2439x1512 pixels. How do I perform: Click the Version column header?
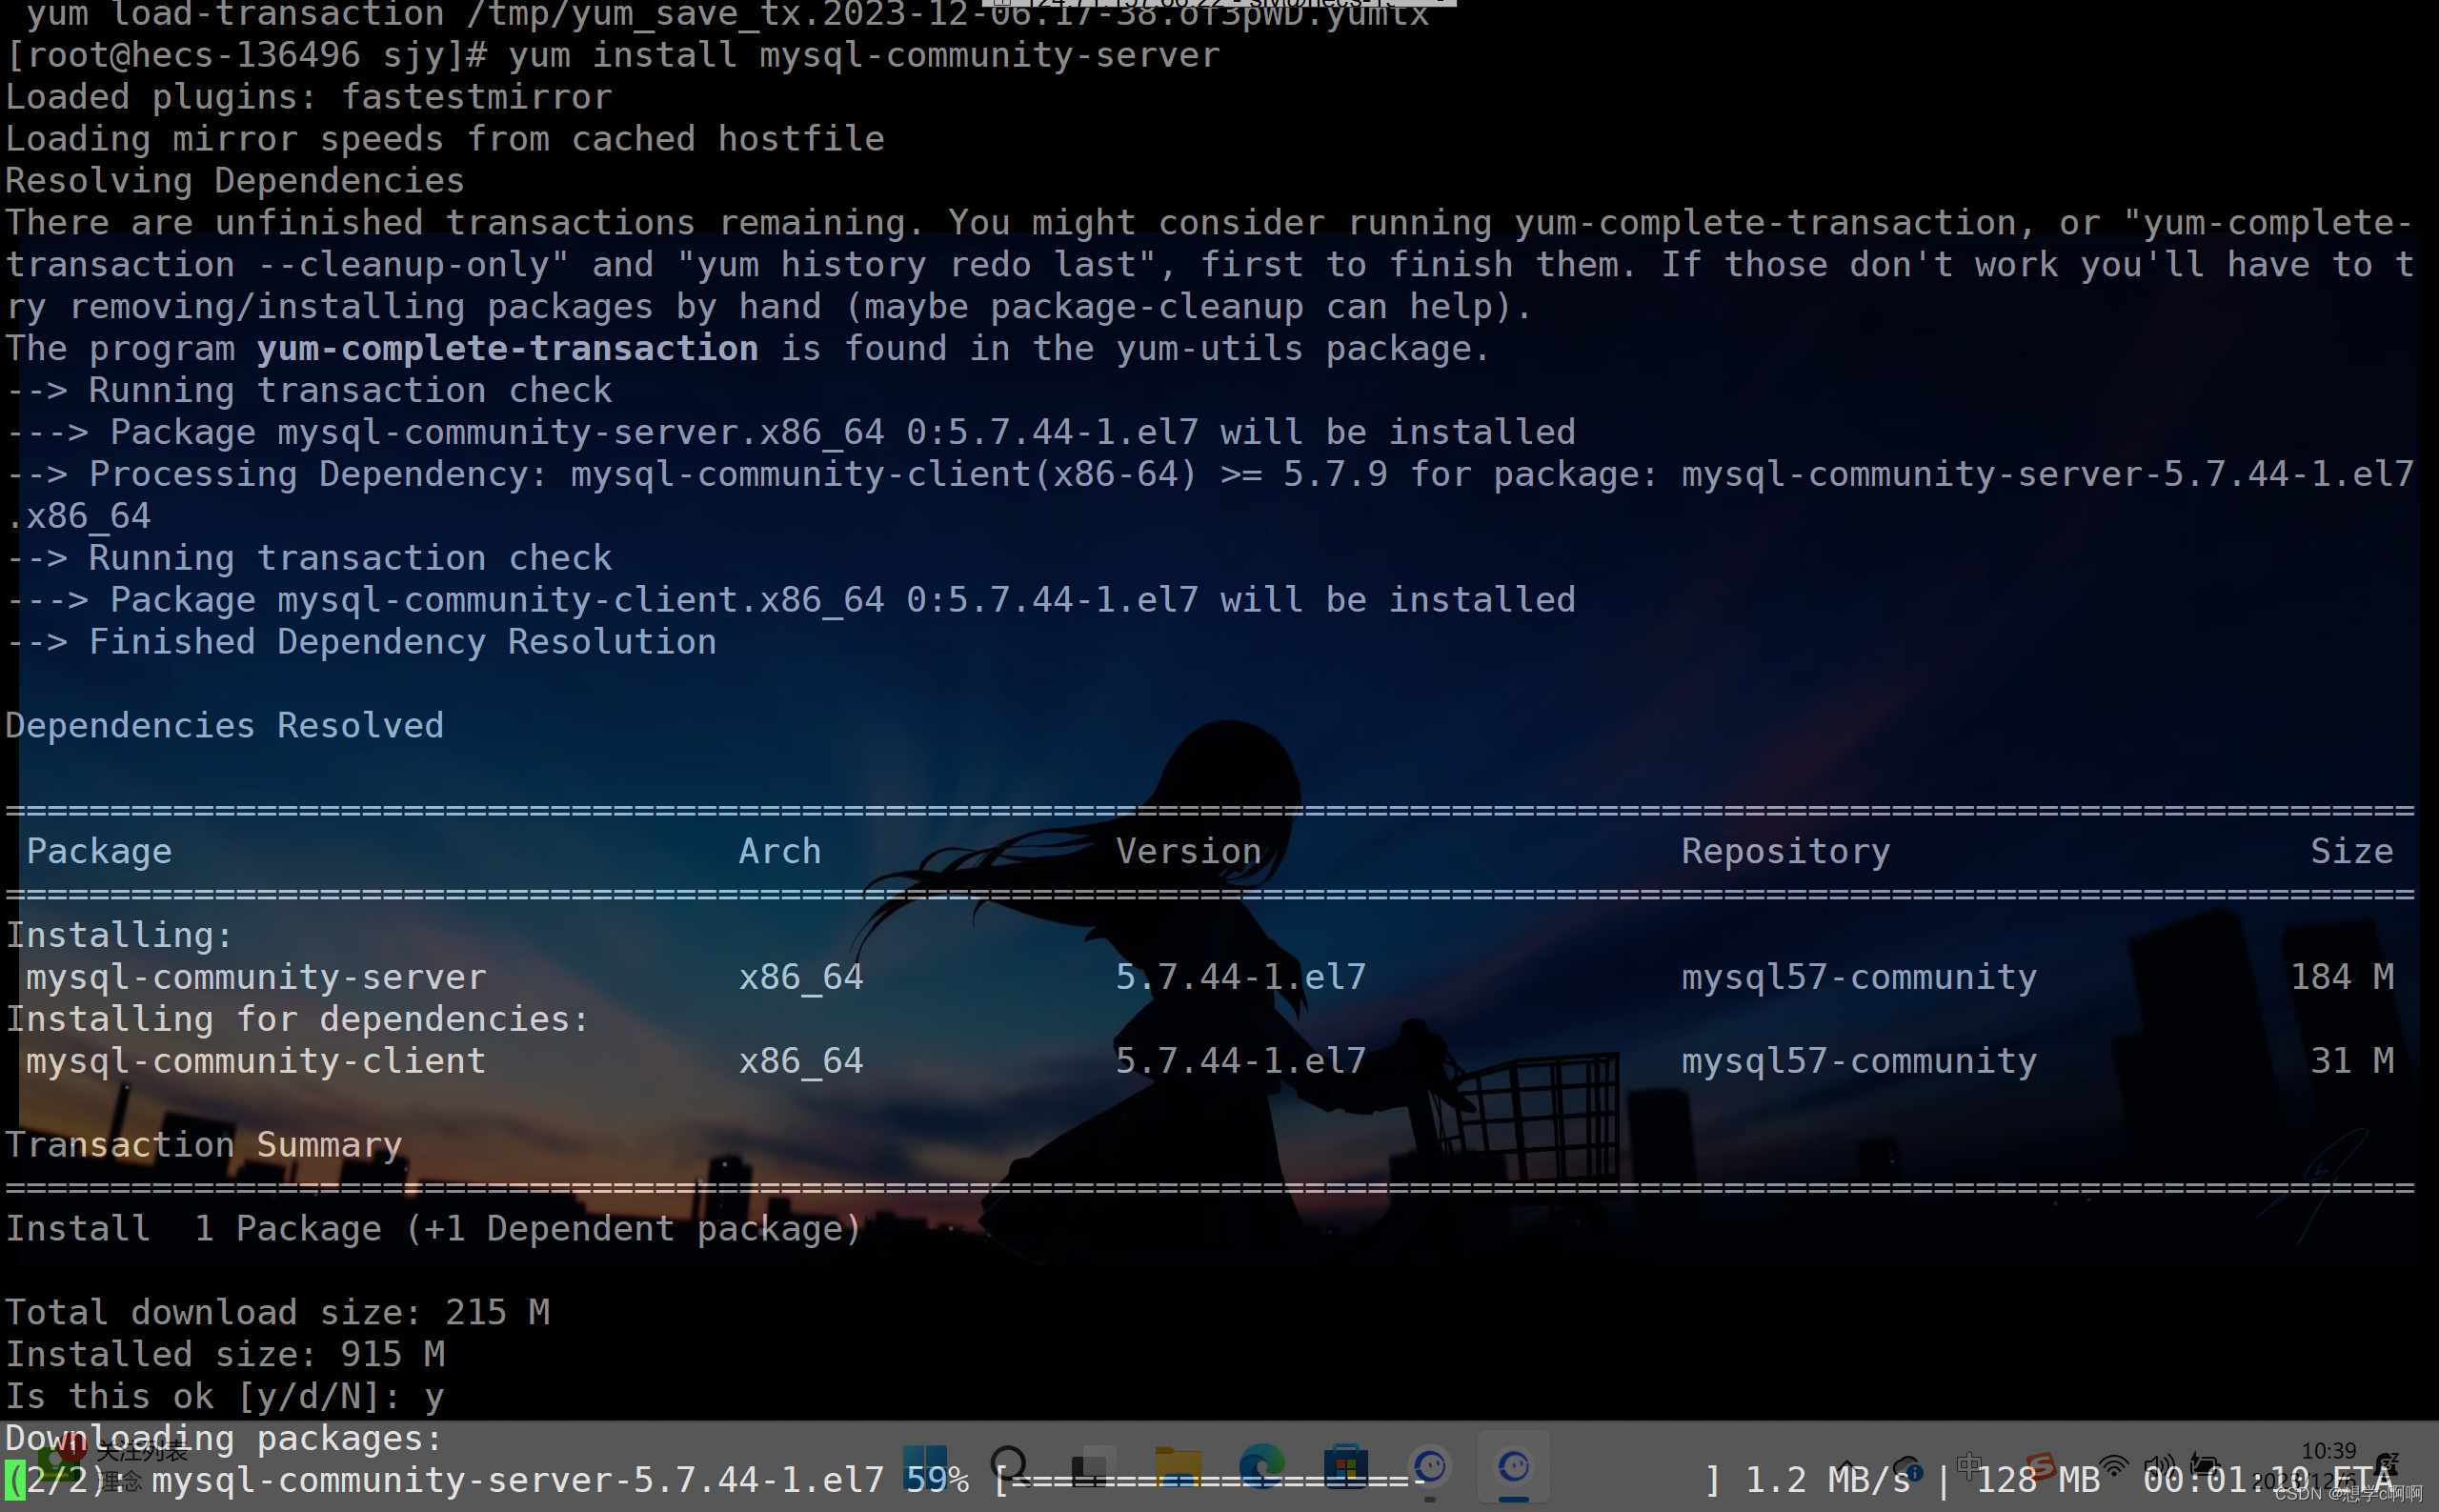tap(1188, 851)
